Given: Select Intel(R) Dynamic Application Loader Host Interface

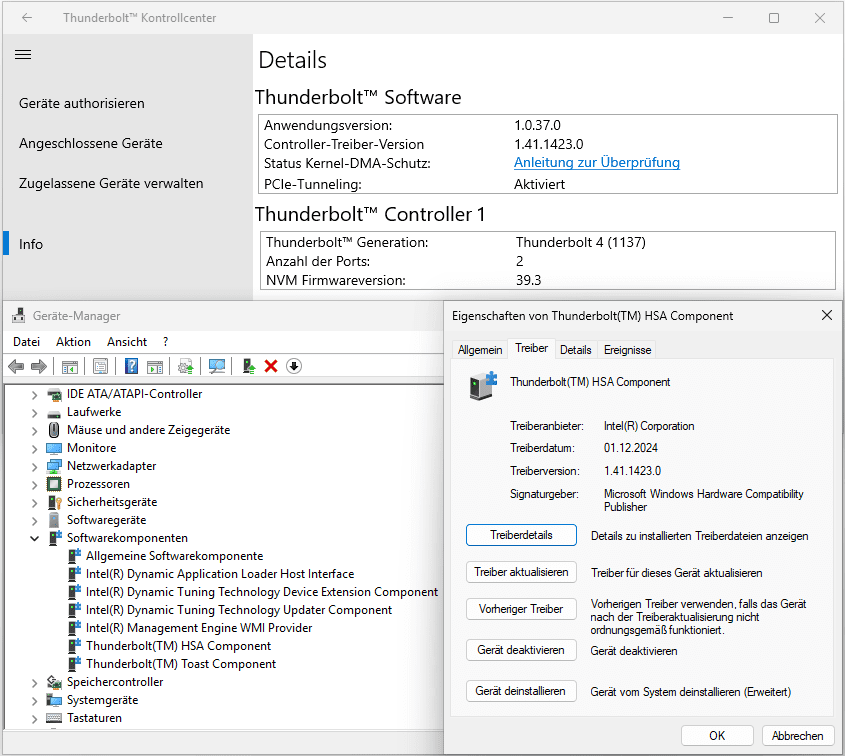Looking at the screenshot, I should [x=220, y=574].
